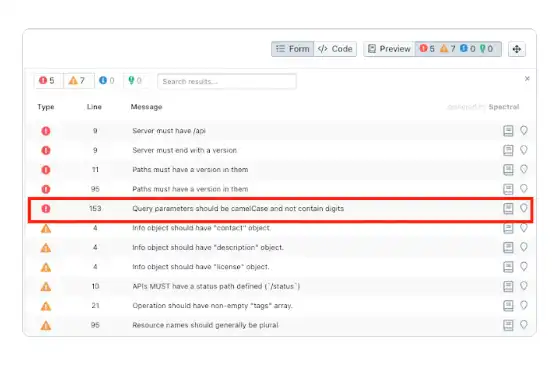The width and height of the screenshot is (554, 382).
Task: Select message "Server must end with a version"
Action: click(184, 150)
